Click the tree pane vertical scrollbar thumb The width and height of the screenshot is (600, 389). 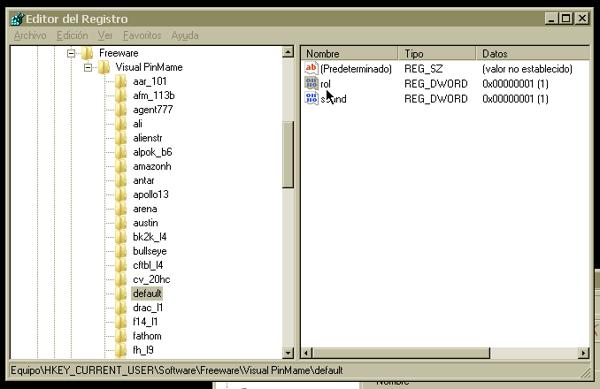point(288,155)
